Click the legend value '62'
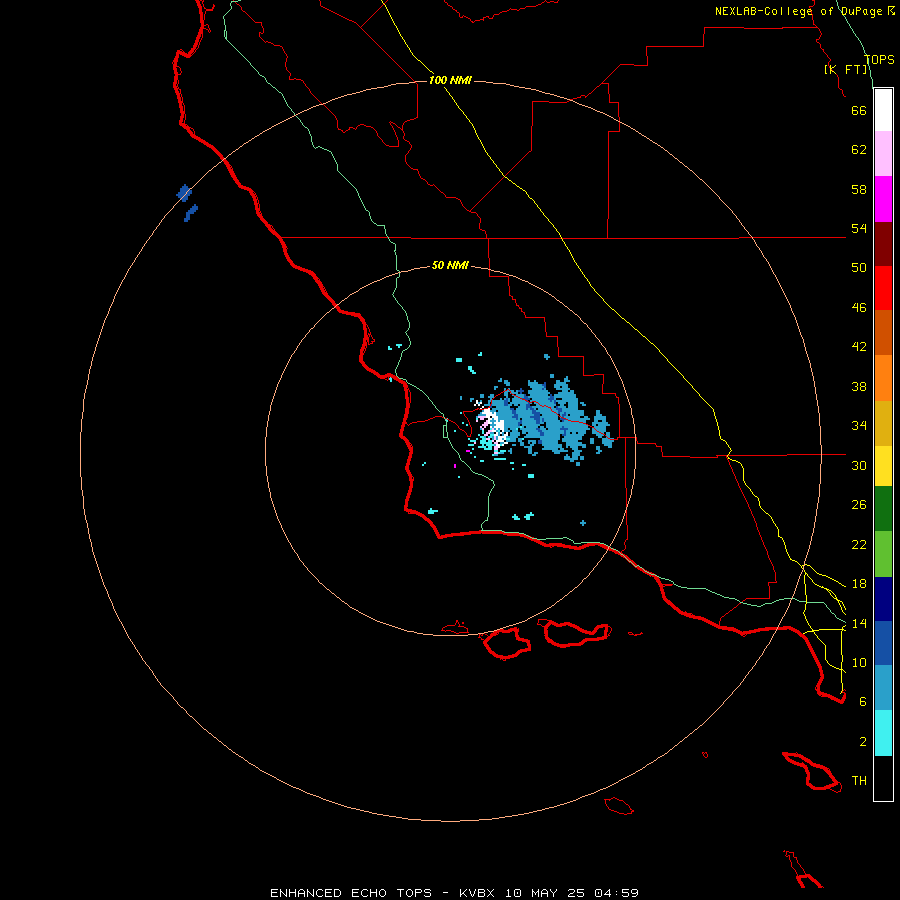Screen dimensions: 900x900 [859, 150]
